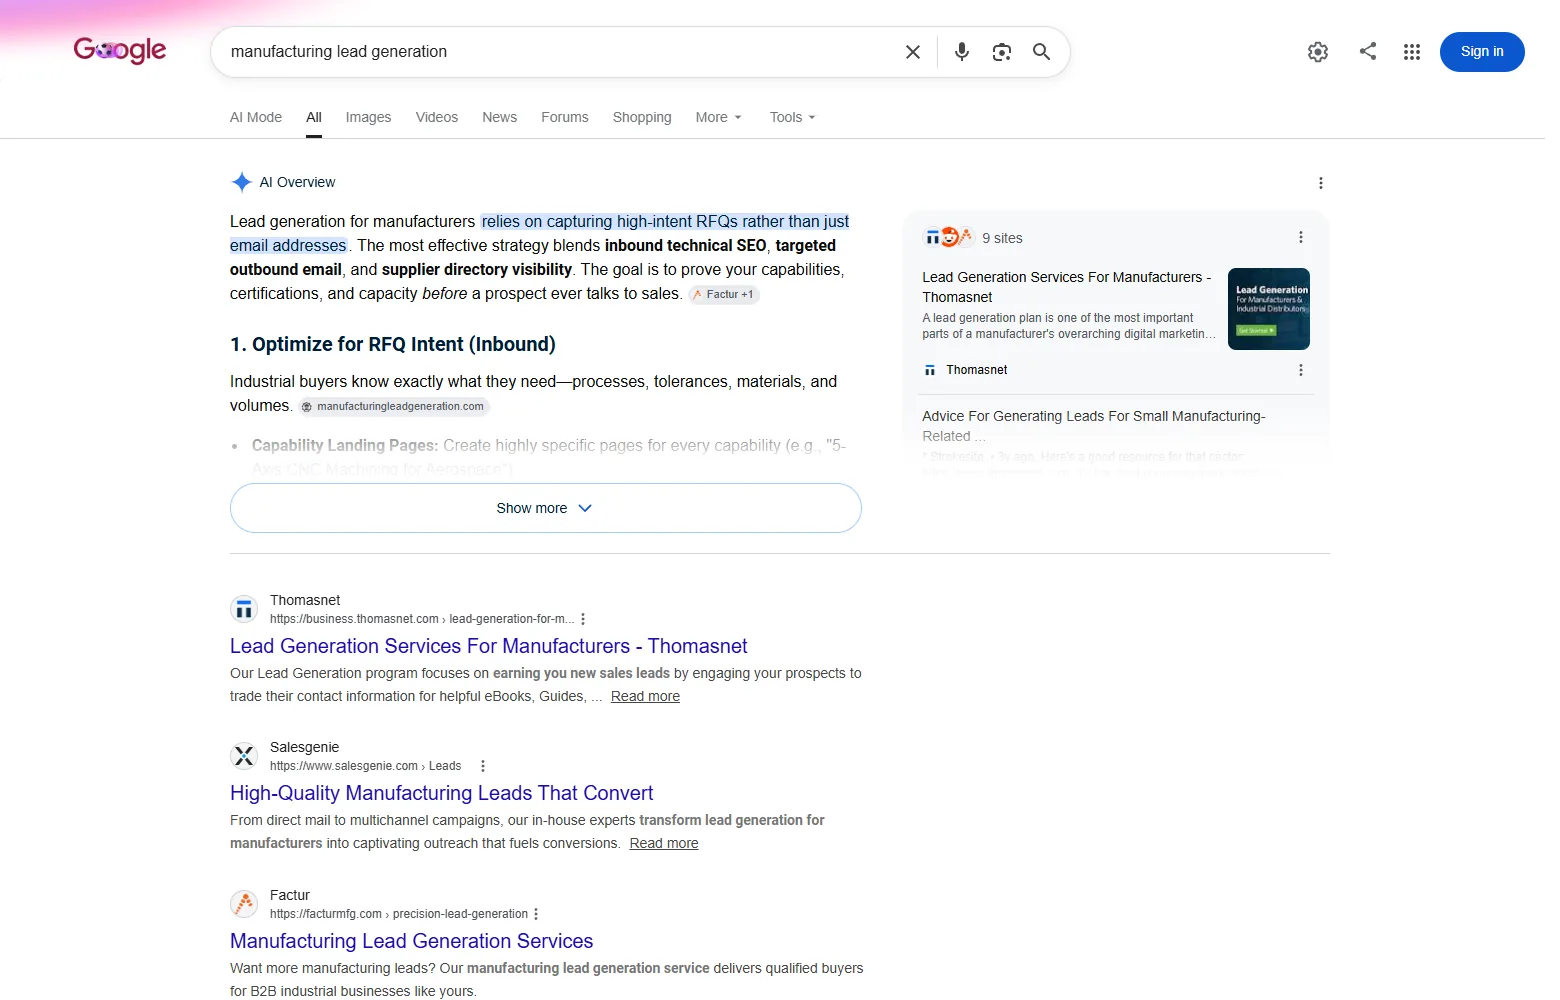
Task: Open the Tools dropdown
Action: (x=793, y=117)
